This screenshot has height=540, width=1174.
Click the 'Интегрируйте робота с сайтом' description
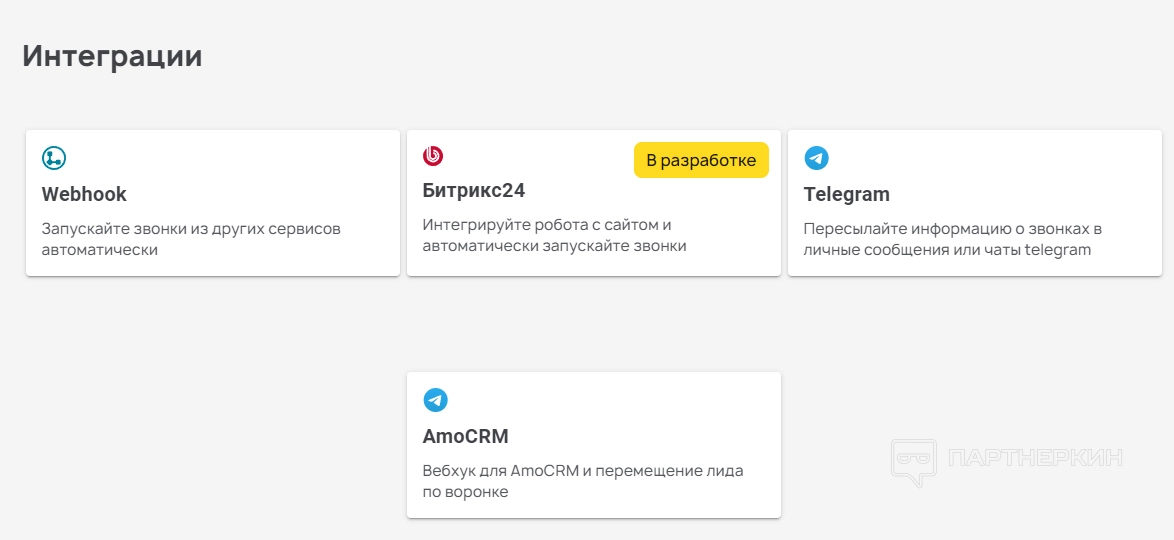click(x=546, y=225)
